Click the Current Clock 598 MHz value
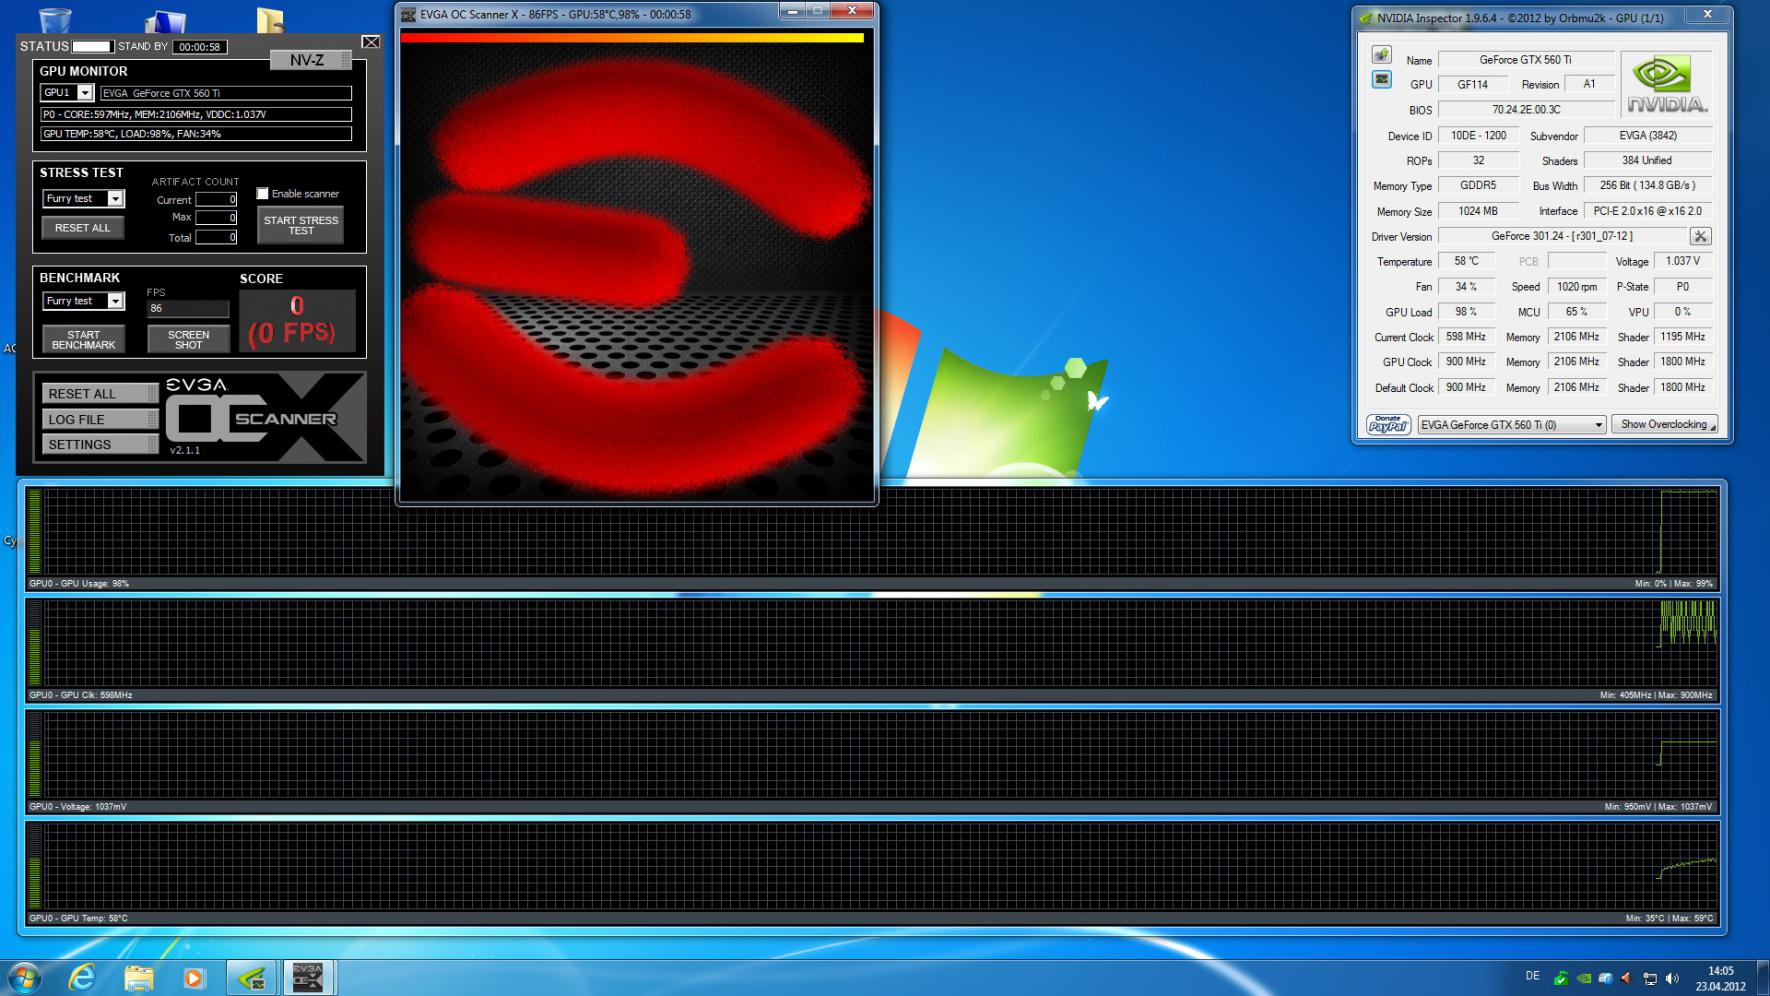This screenshot has width=1770, height=996. [x=1466, y=337]
